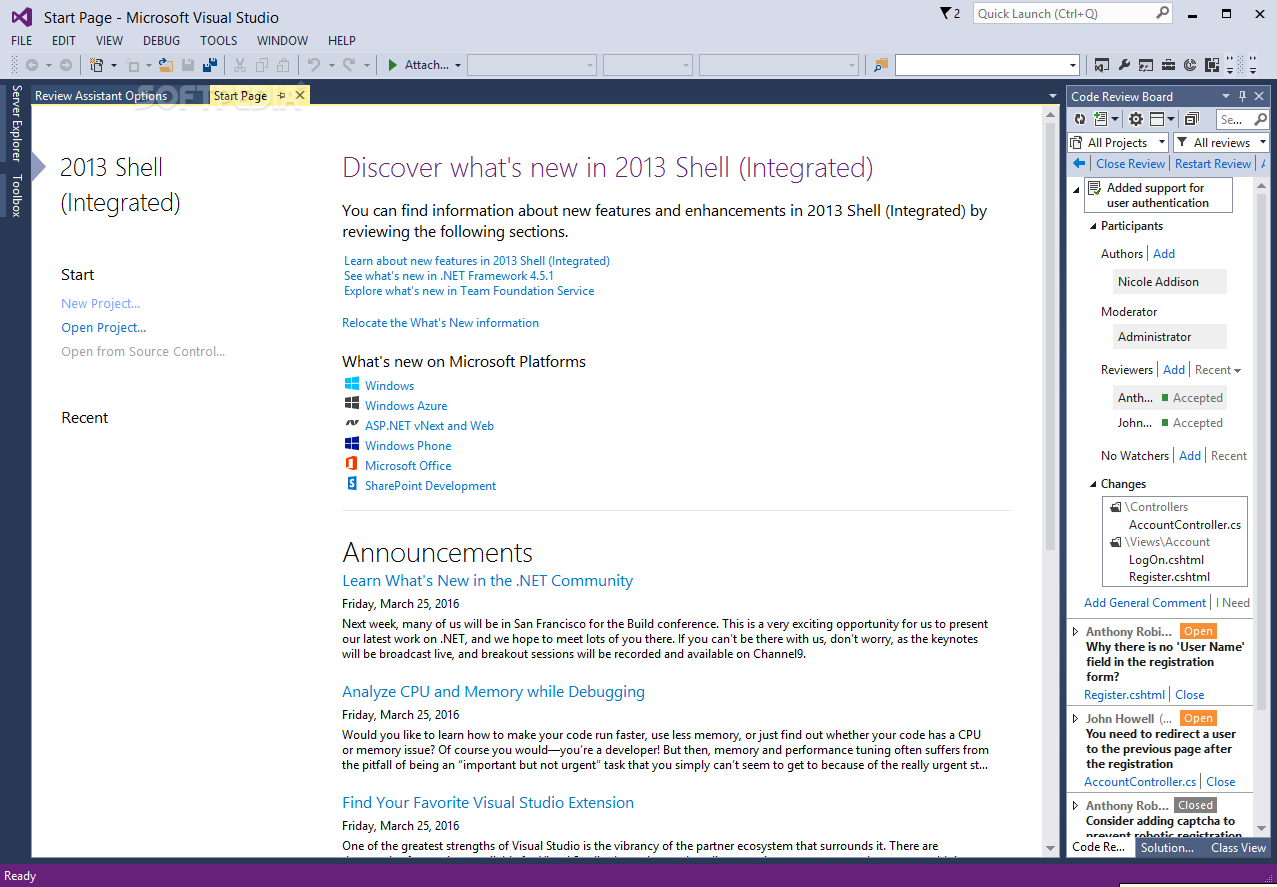
Task: Switch to the Class View tab
Action: click(x=1238, y=847)
